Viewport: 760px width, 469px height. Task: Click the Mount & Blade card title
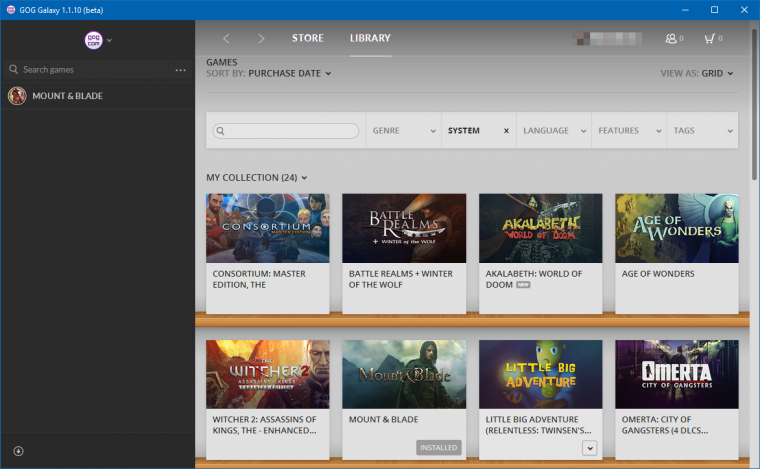pyautogui.click(x=383, y=420)
